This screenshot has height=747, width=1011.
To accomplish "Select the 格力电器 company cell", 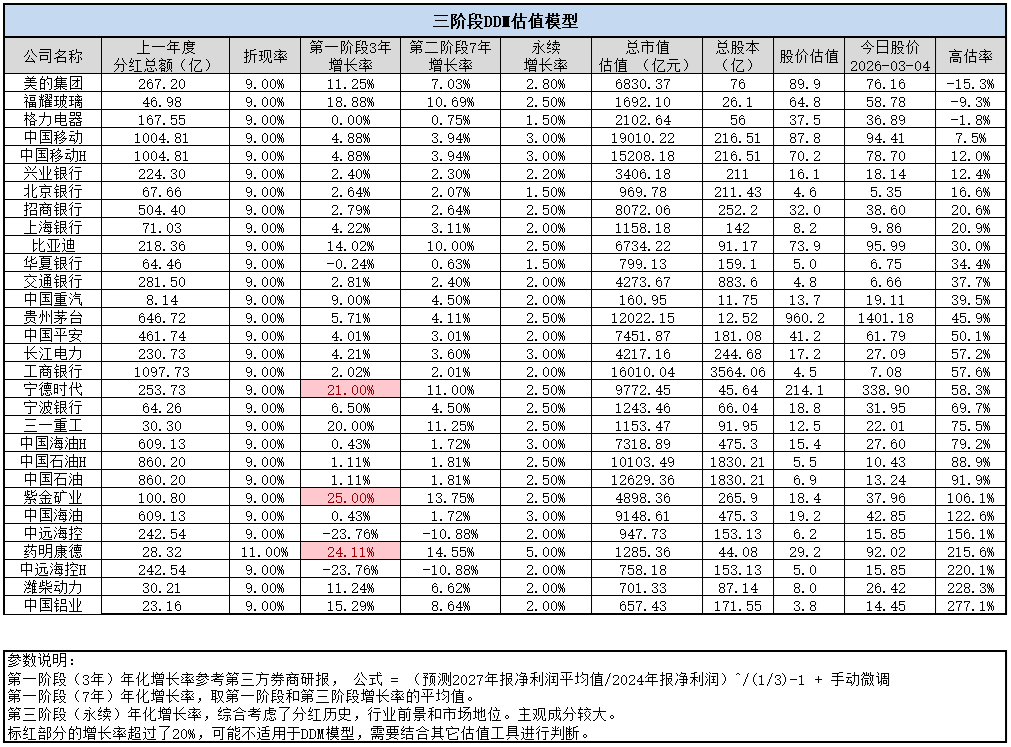I will [x=53, y=119].
